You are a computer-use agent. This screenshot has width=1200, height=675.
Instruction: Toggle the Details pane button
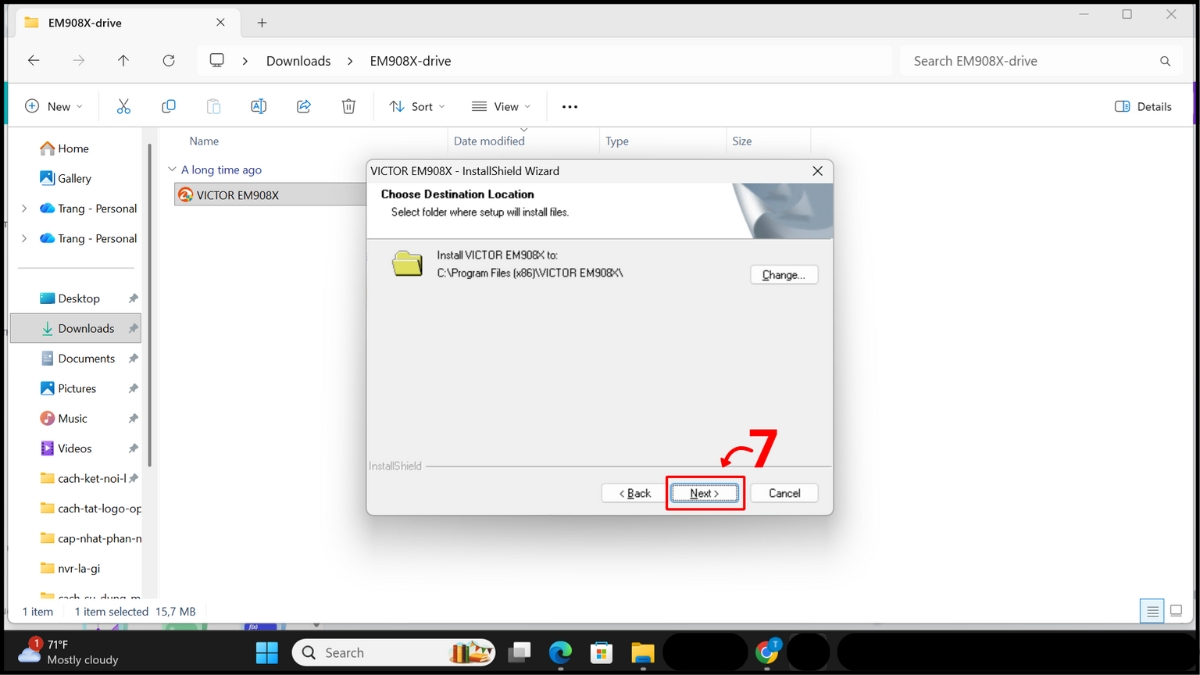pyautogui.click(x=1143, y=106)
